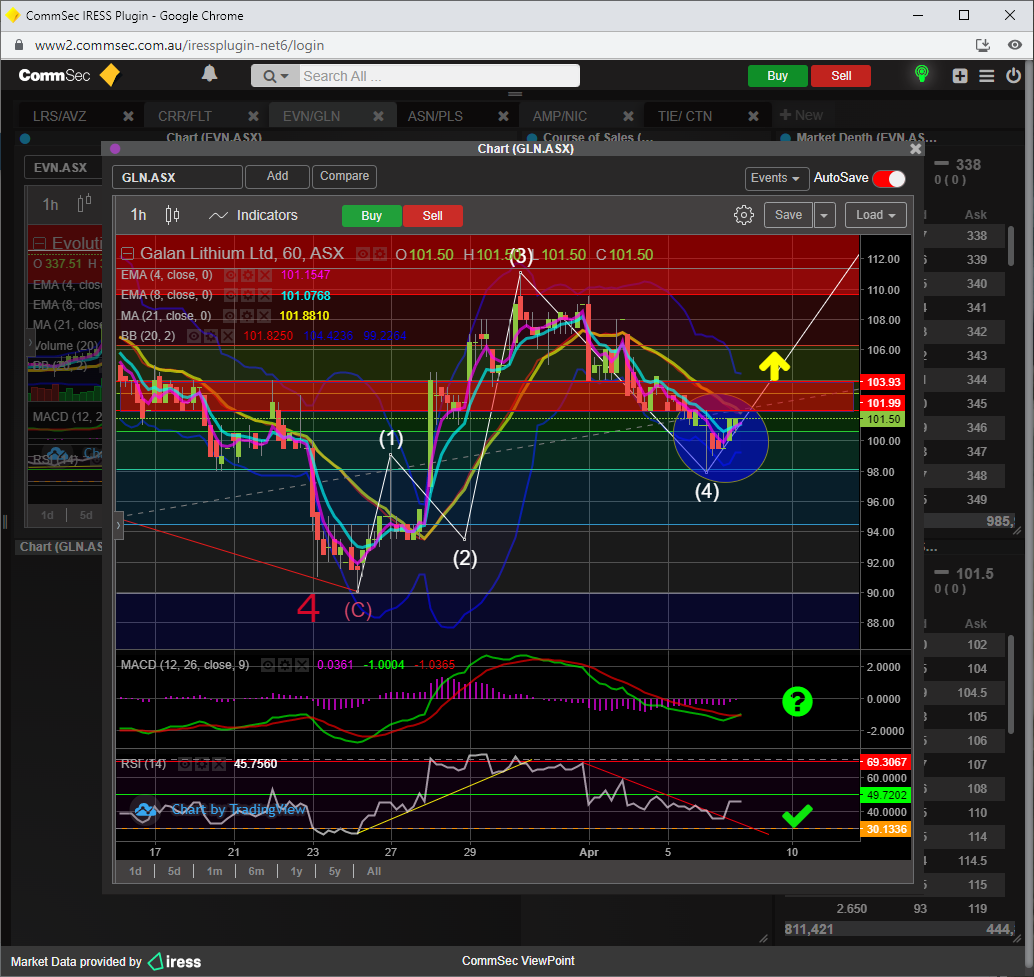This screenshot has height=977, width=1034.
Task: Remove the MACD indicator
Action: (x=301, y=665)
